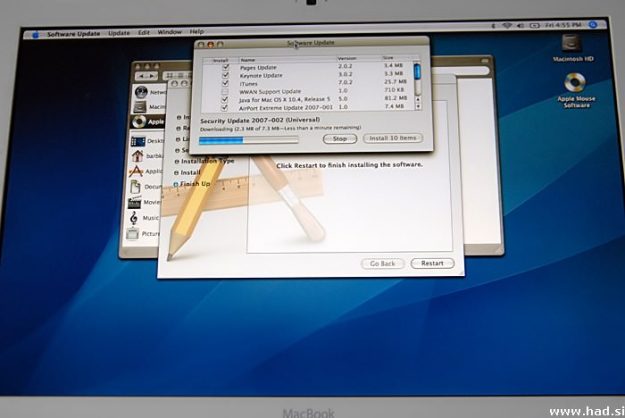The width and height of the screenshot is (625, 418).
Task: Open the Apple Mouse Software disc icon
Action: pyautogui.click(x=575, y=84)
